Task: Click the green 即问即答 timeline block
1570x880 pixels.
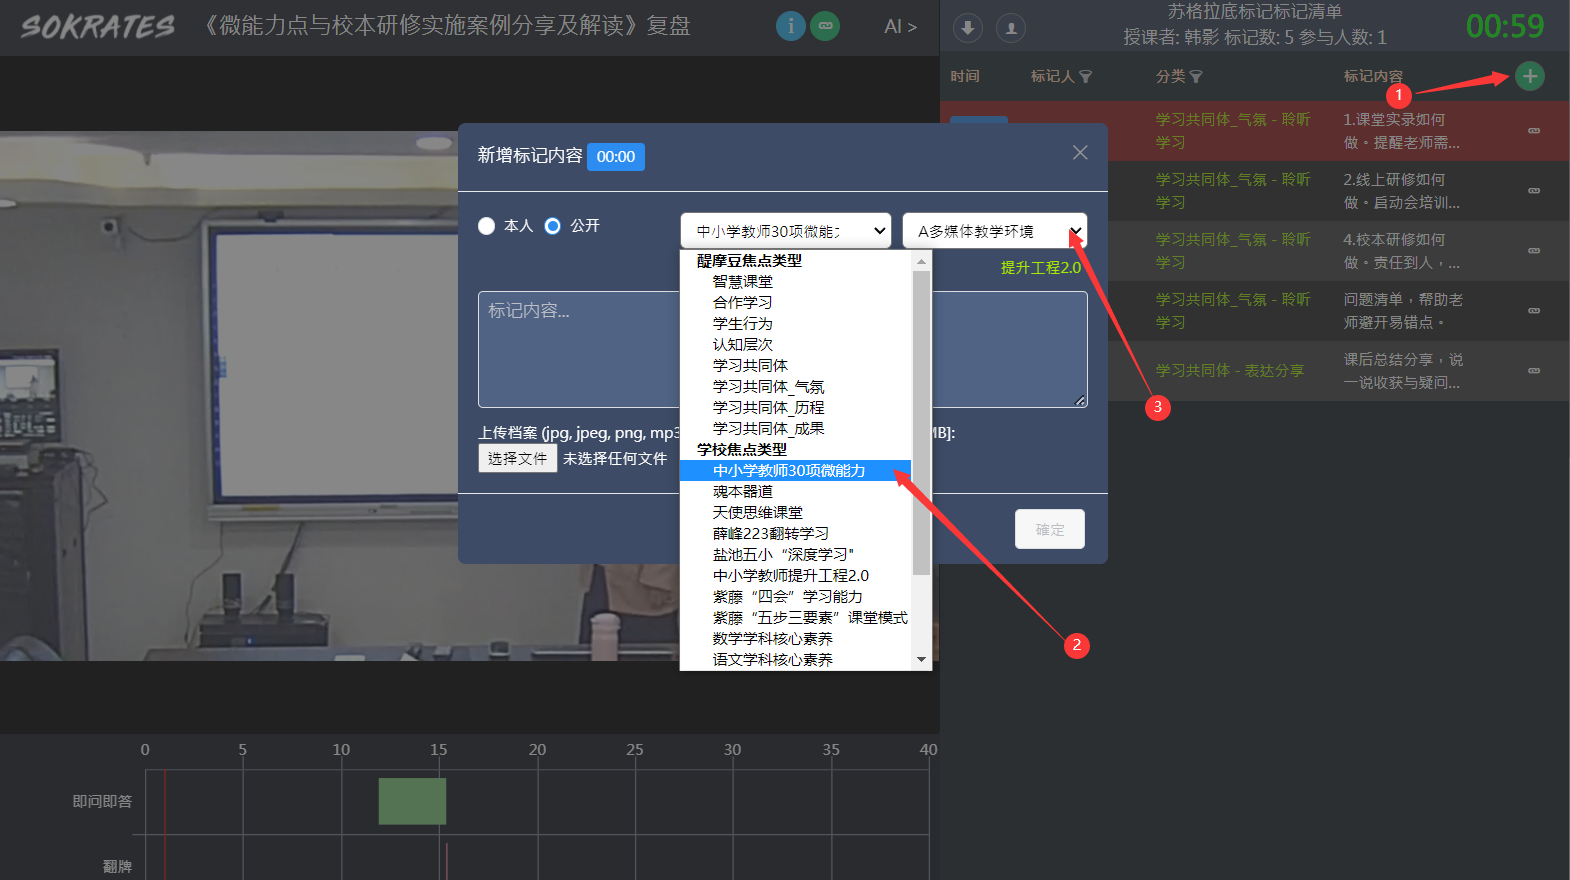Action: pos(412,801)
